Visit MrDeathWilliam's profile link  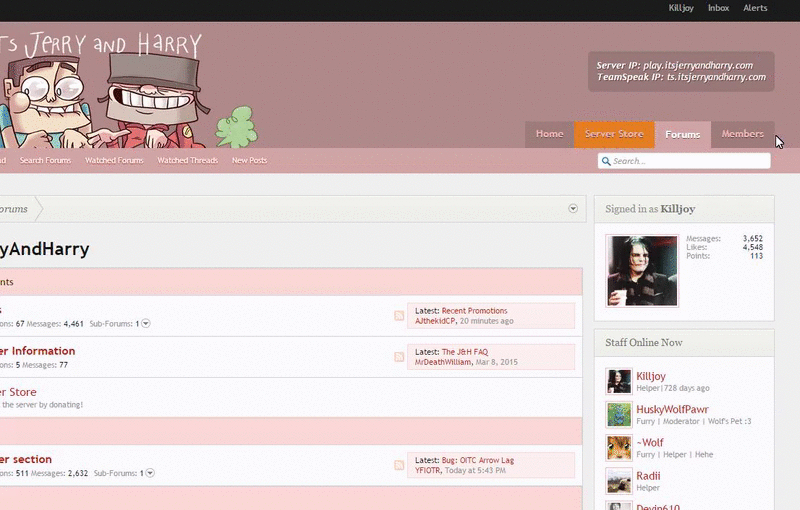coord(443,362)
